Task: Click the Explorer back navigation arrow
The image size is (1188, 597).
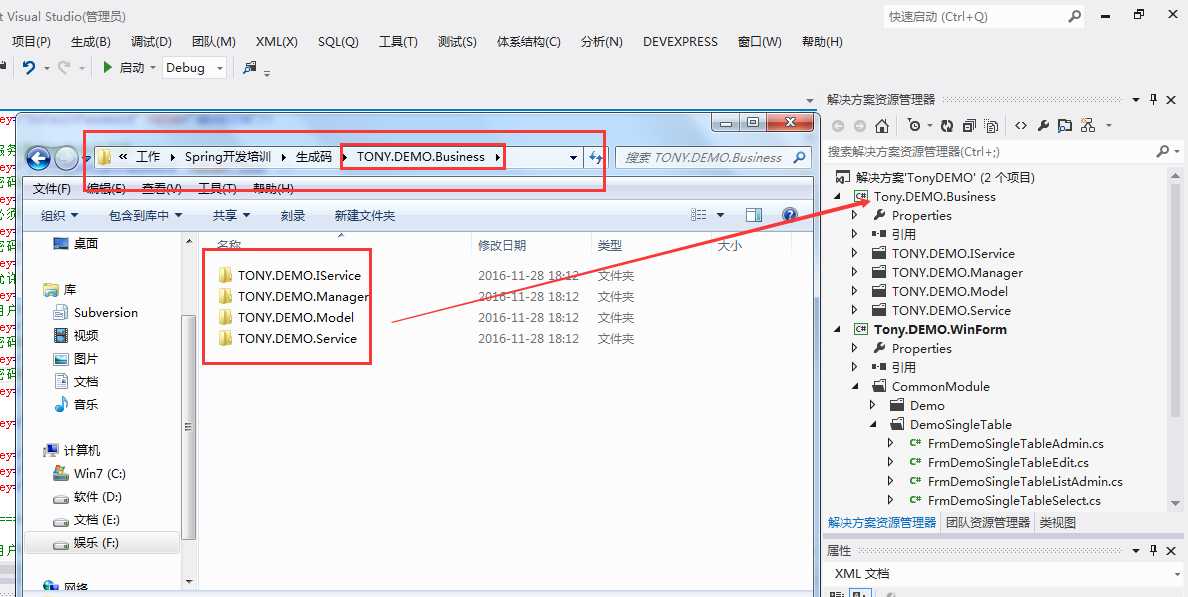Action: (38, 158)
